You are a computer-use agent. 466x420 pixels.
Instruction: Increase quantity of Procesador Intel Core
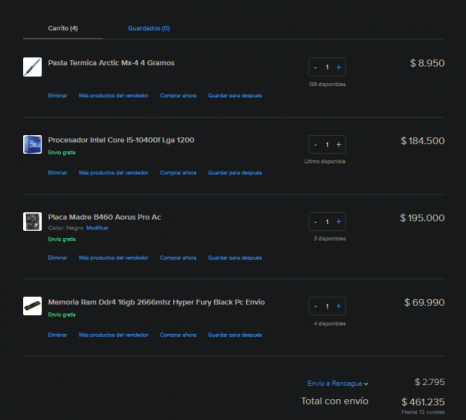point(339,145)
